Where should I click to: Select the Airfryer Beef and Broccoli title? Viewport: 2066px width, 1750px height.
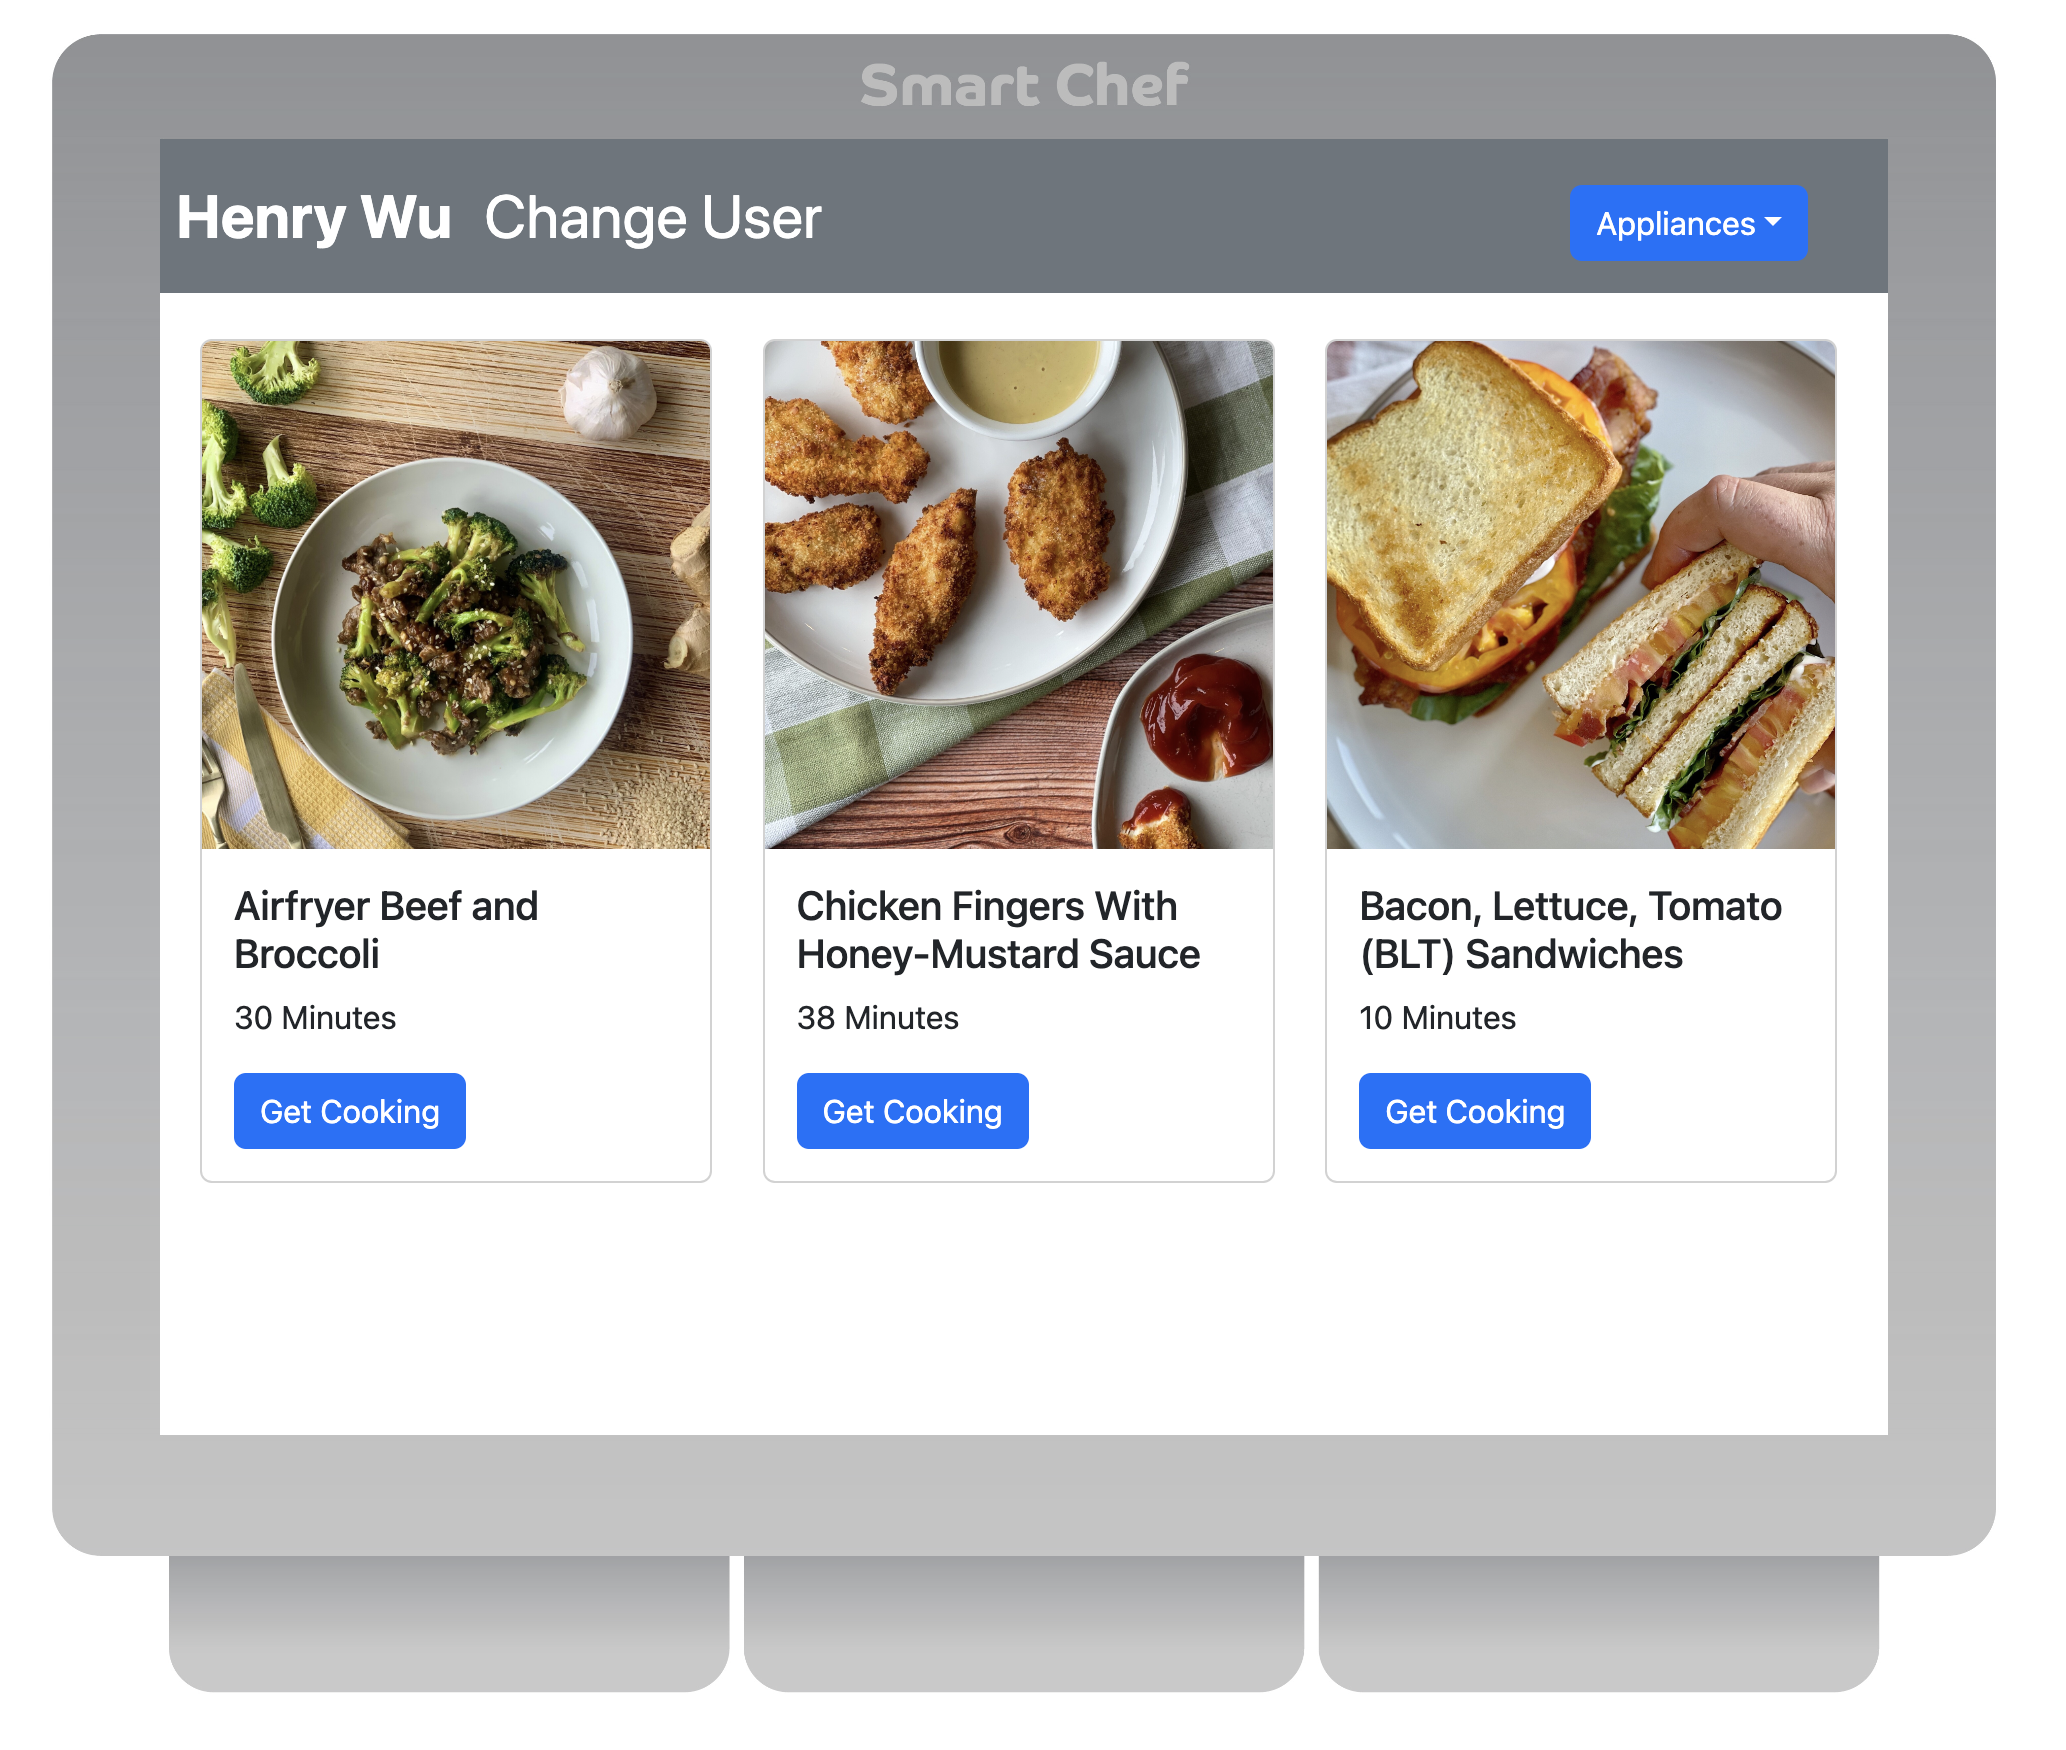(x=386, y=930)
